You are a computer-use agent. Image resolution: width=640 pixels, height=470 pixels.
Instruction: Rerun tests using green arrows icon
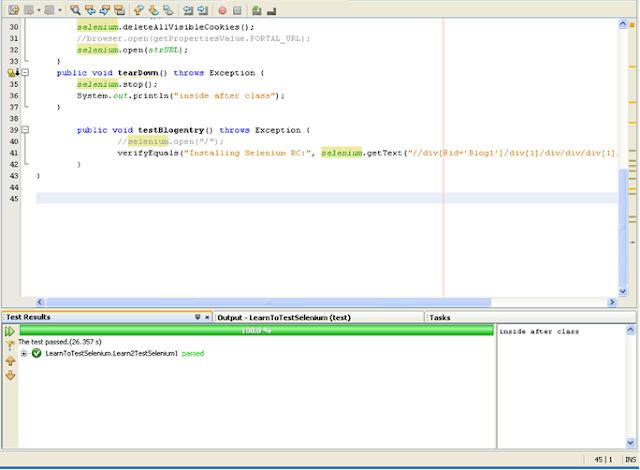[10, 331]
